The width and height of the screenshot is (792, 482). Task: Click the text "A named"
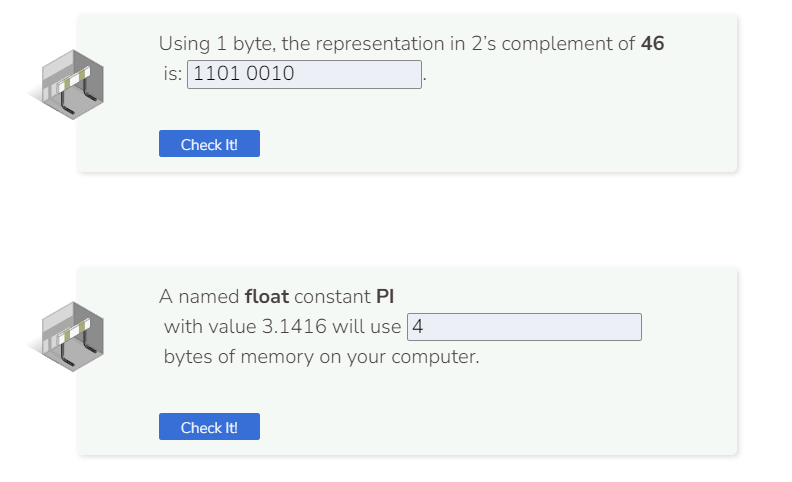pos(198,297)
